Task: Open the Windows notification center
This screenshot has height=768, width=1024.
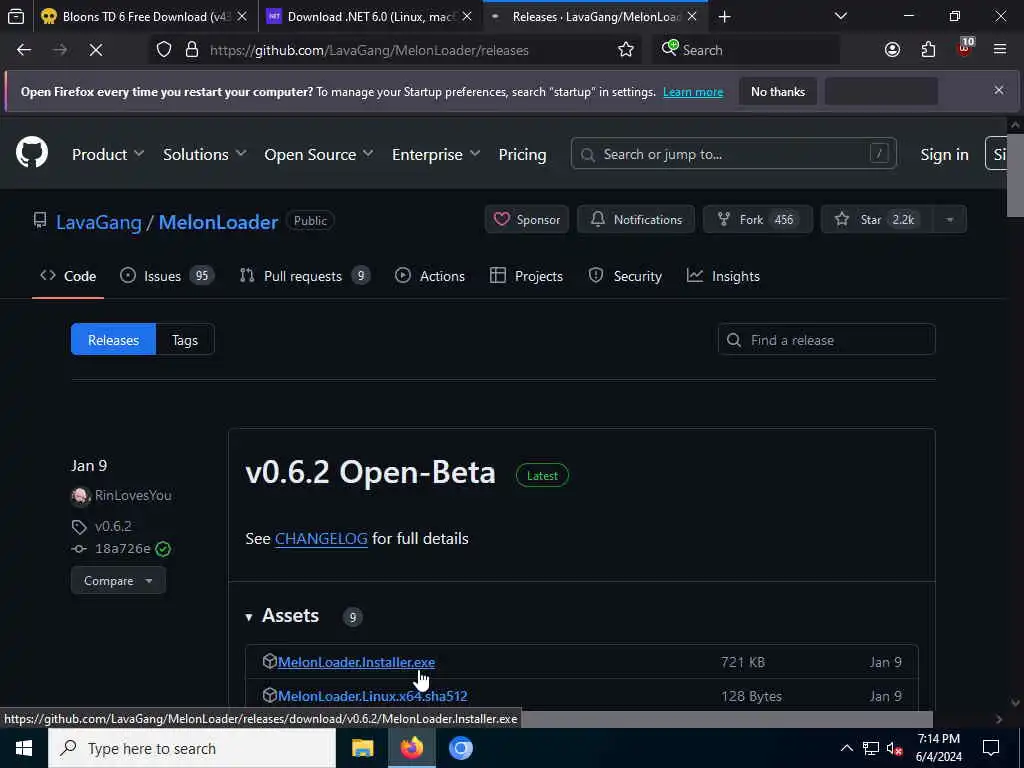Action: pos(991,748)
